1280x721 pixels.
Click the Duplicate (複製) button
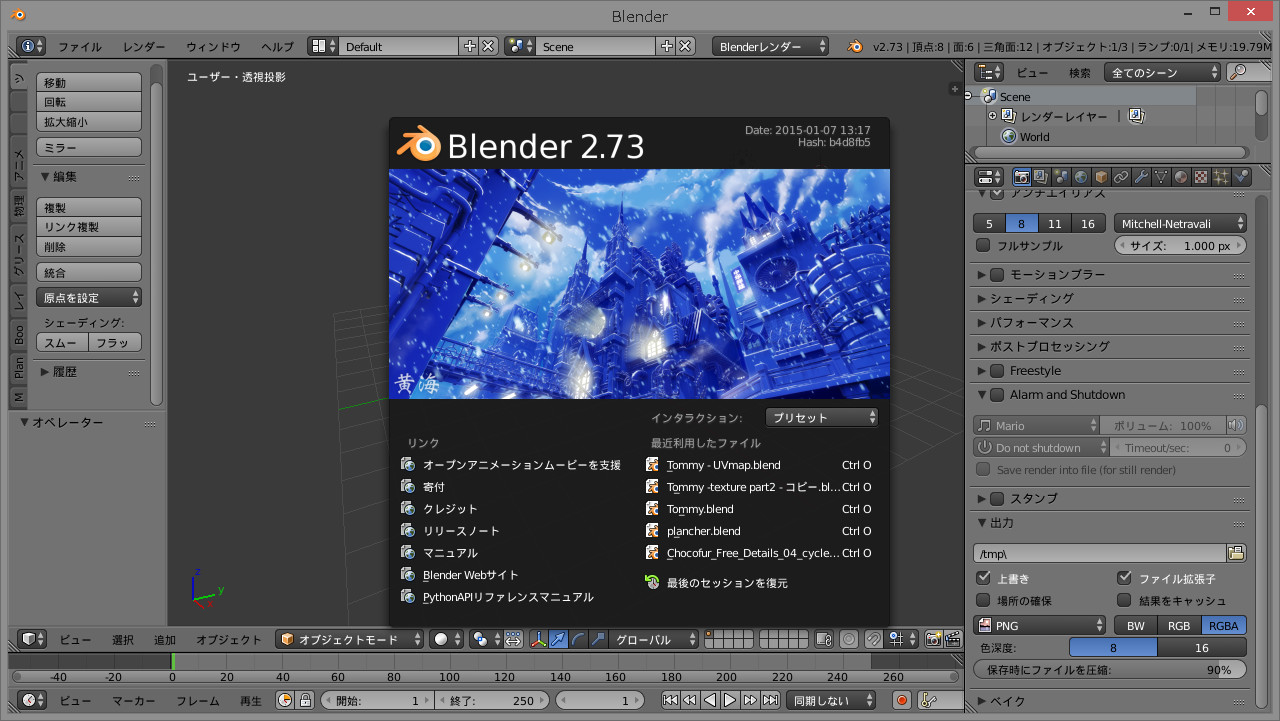(89, 207)
